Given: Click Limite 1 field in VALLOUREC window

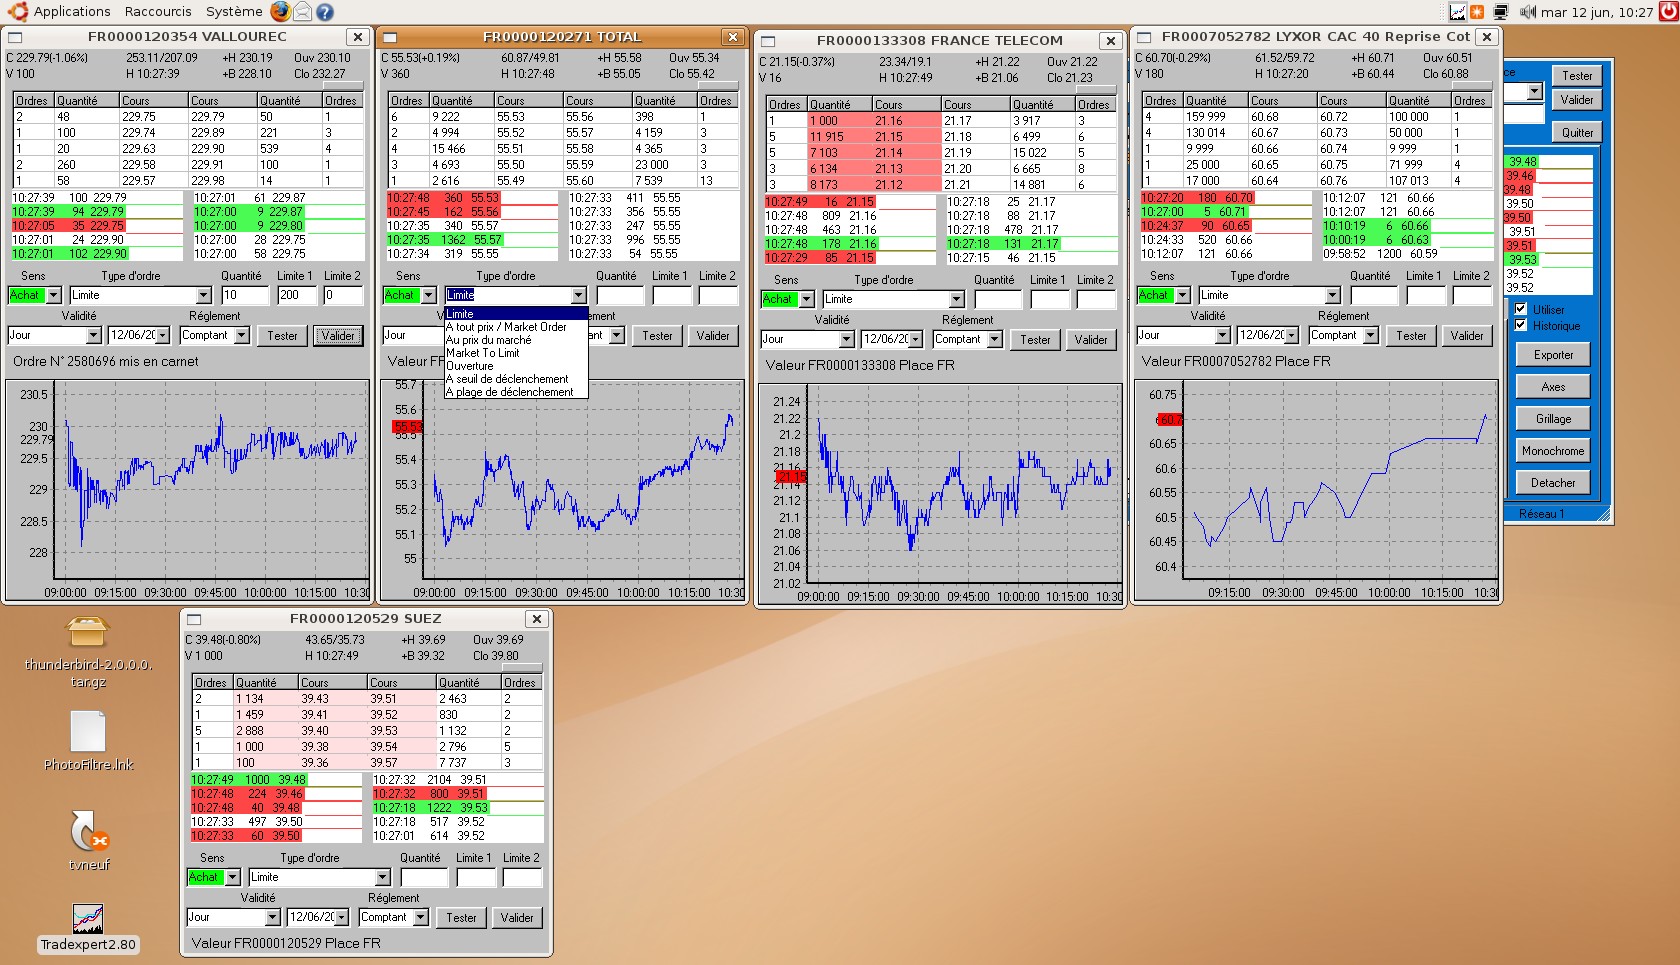Looking at the screenshot, I should pos(296,295).
